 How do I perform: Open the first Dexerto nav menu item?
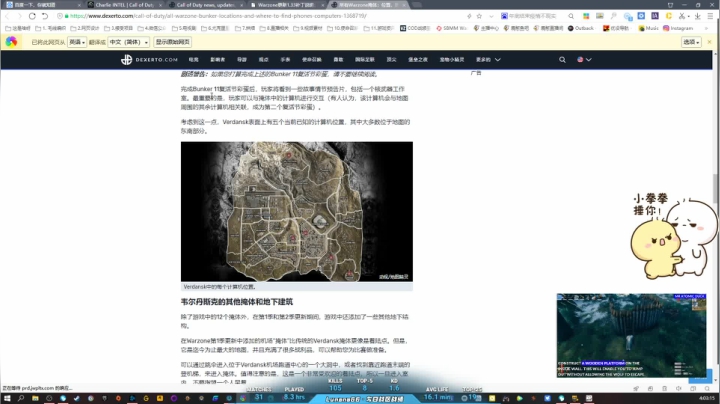[193, 60]
